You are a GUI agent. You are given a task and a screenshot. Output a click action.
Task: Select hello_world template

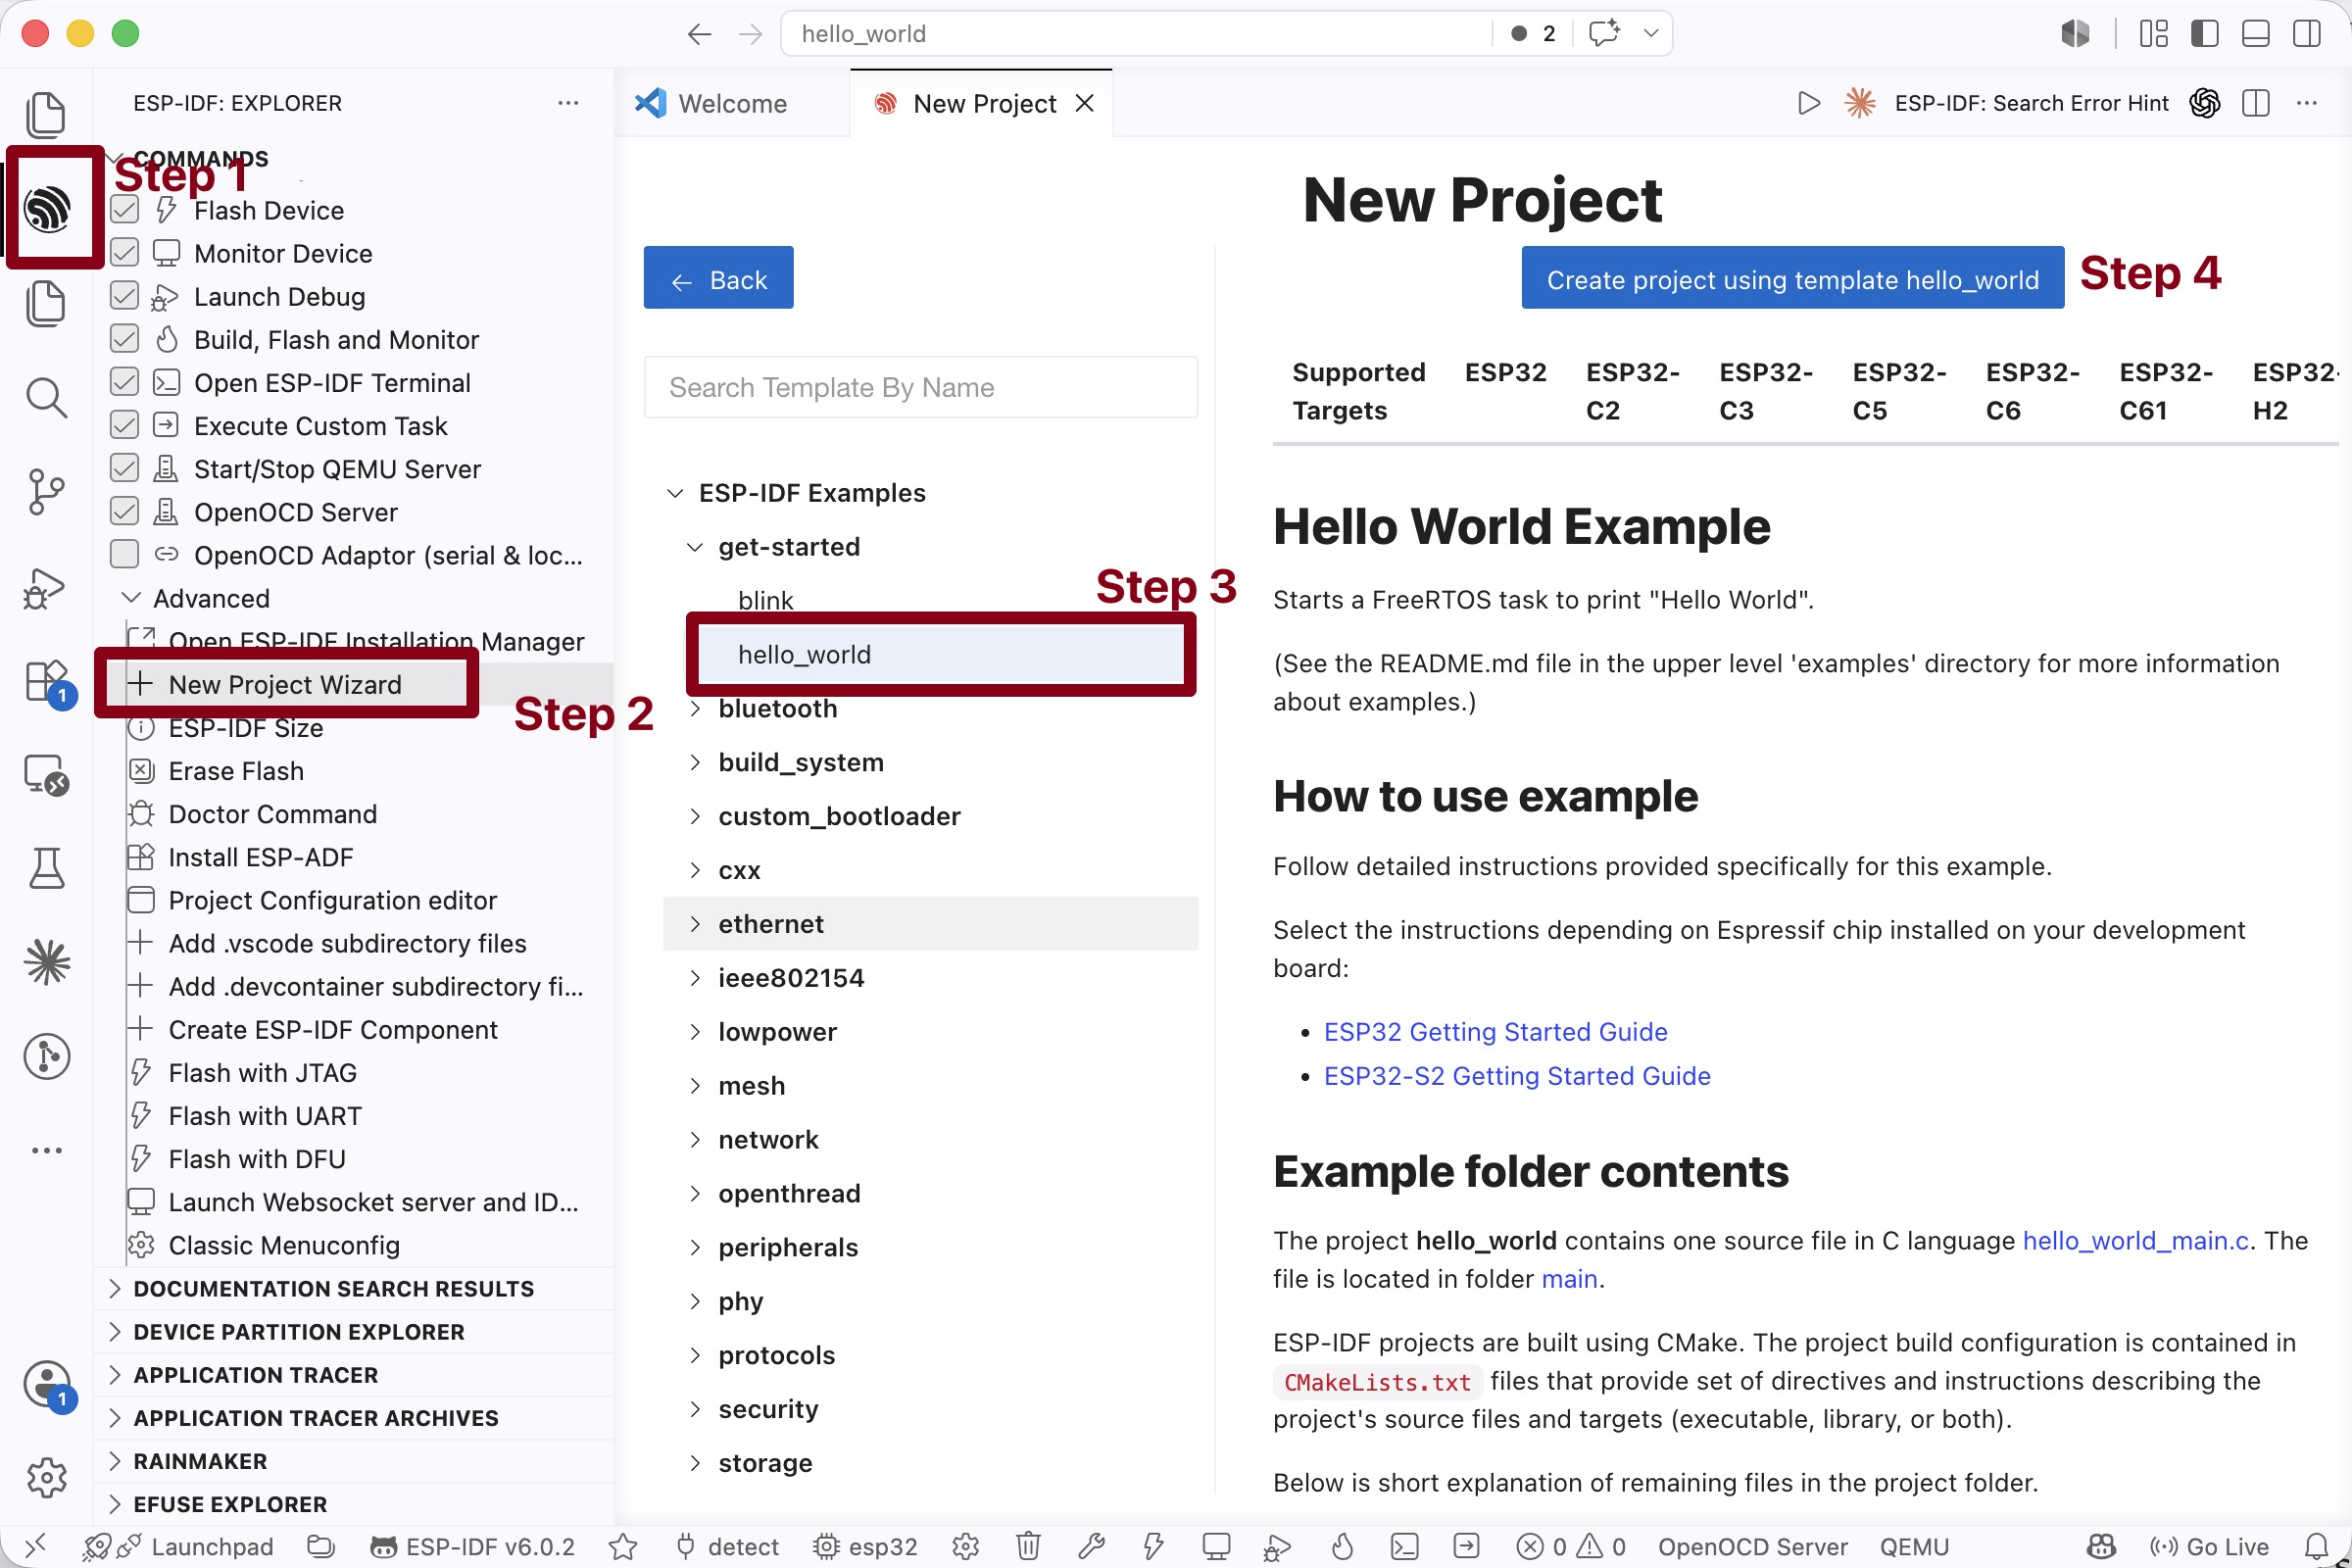pyautogui.click(x=940, y=655)
